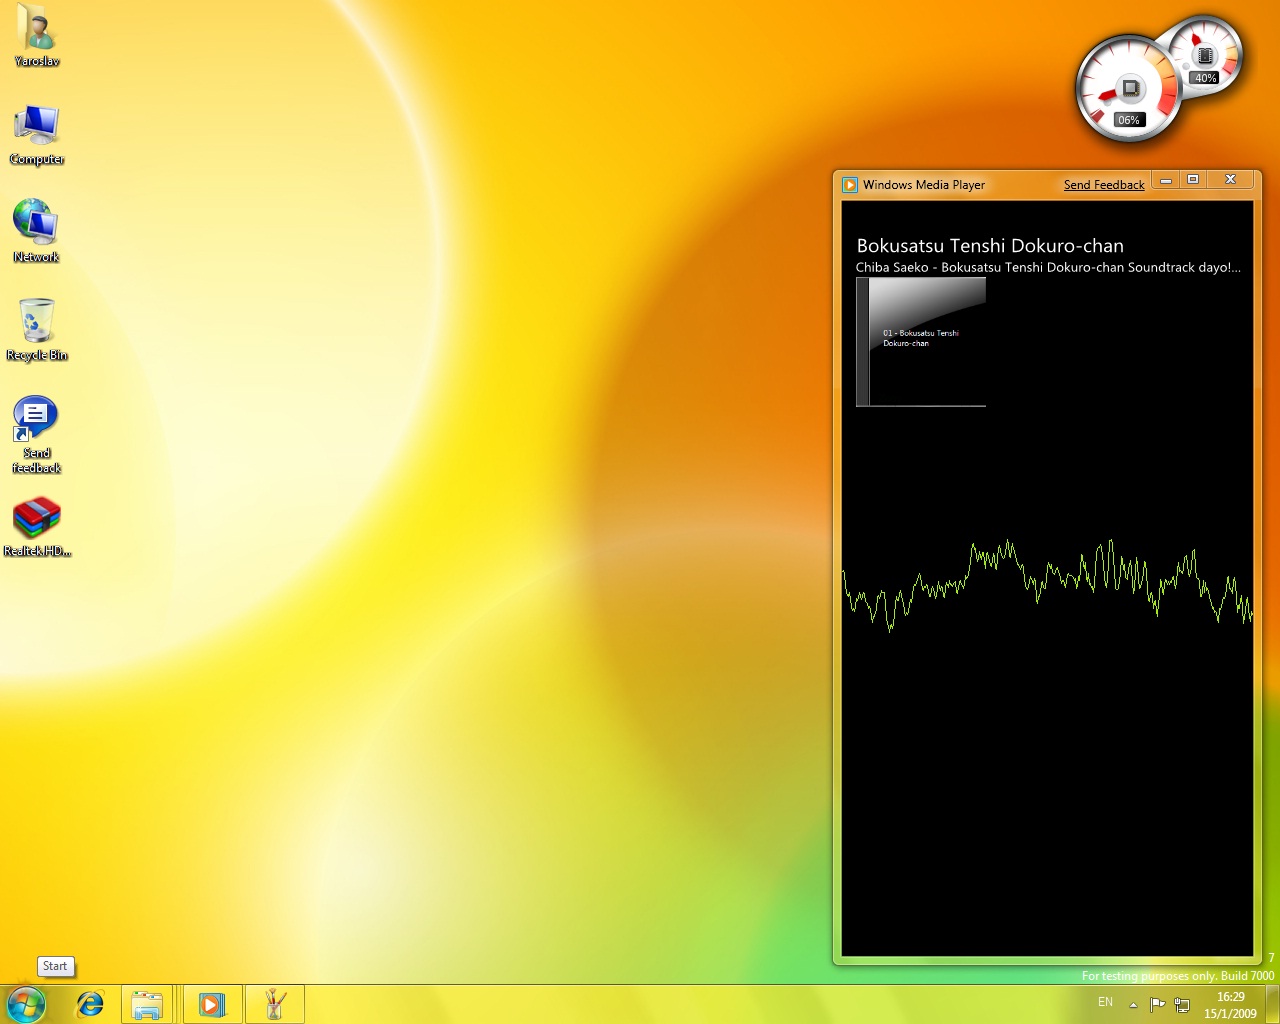Open the Network desktop icon
1280x1024 pixels.
point(37,230)
